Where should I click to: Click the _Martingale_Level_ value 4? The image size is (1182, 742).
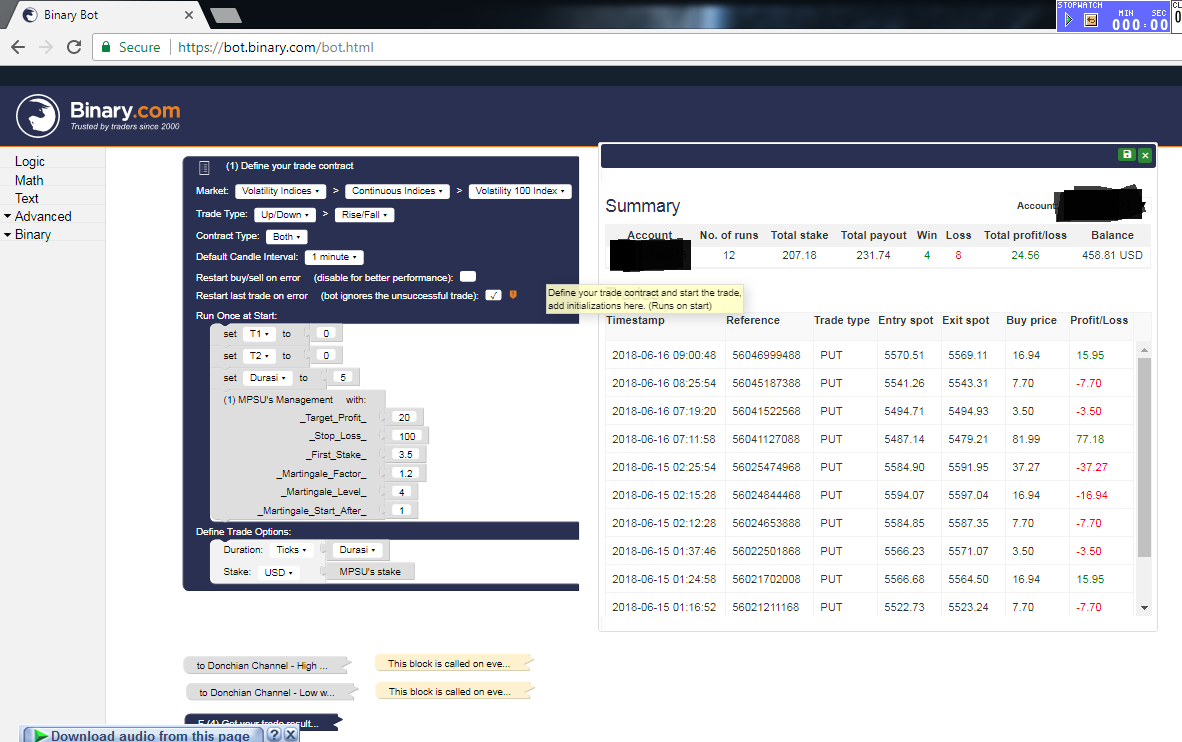402,492
